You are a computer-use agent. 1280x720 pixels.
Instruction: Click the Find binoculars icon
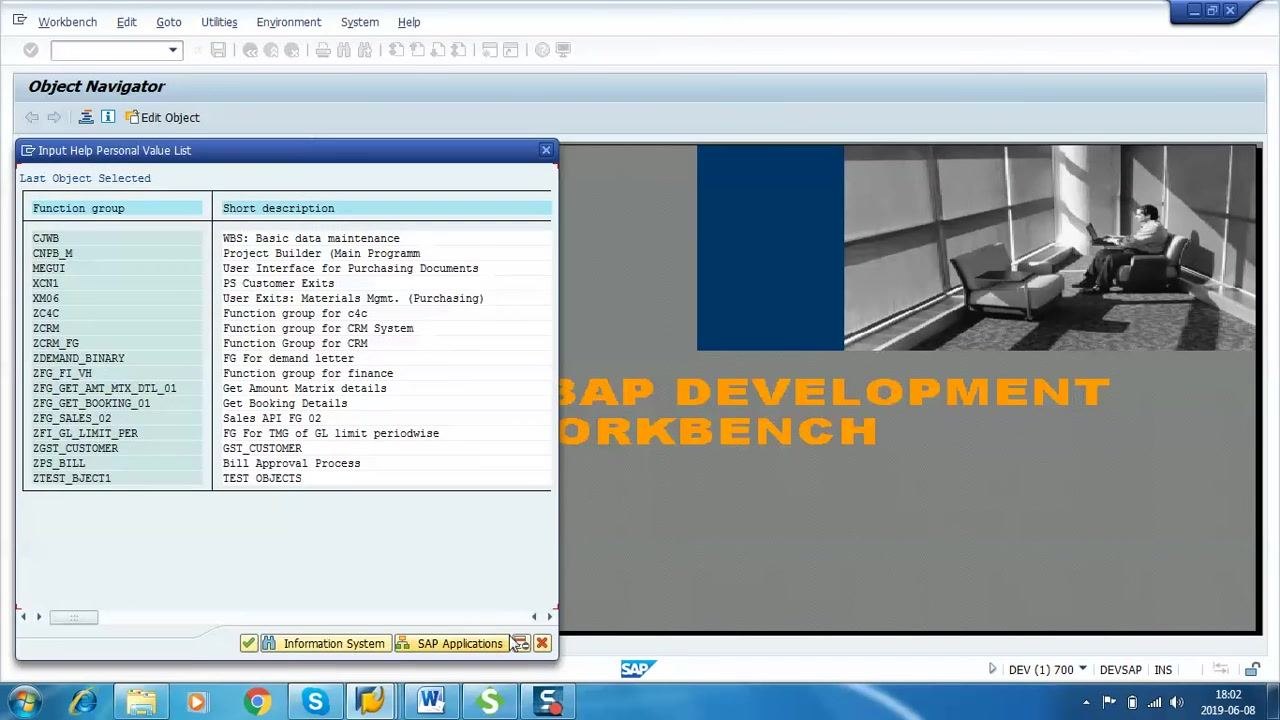pyautogui.click(x=344, y=50)
